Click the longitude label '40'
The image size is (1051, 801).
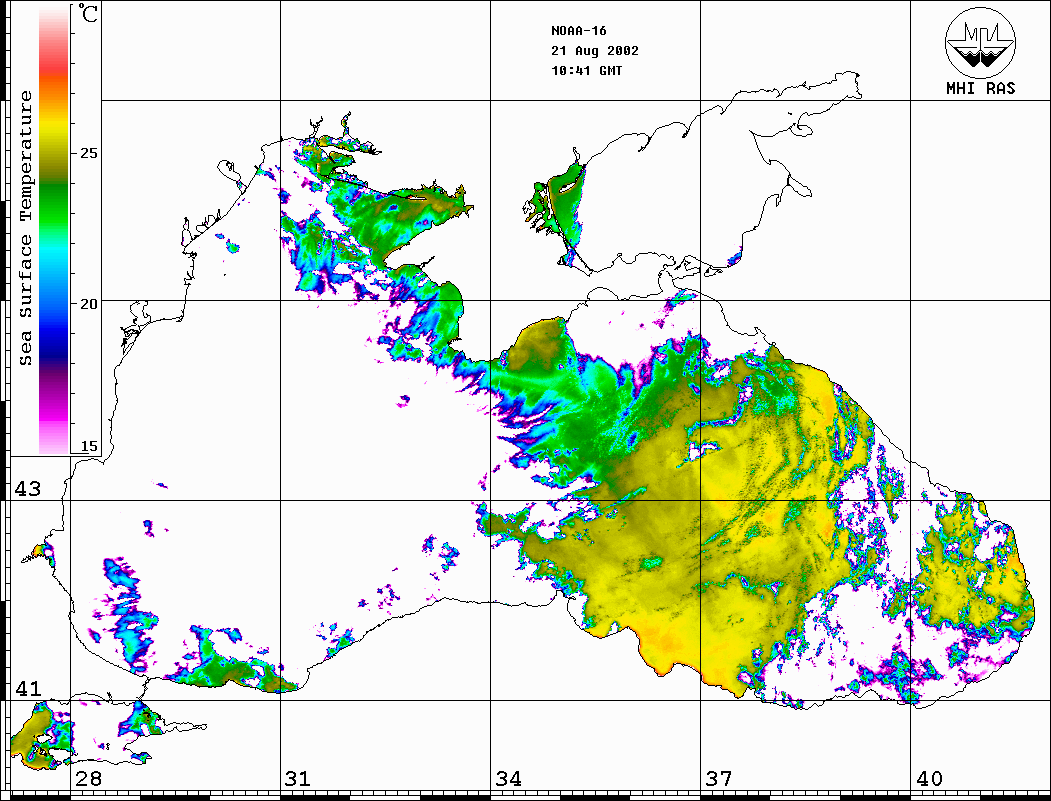click(929, 779)
